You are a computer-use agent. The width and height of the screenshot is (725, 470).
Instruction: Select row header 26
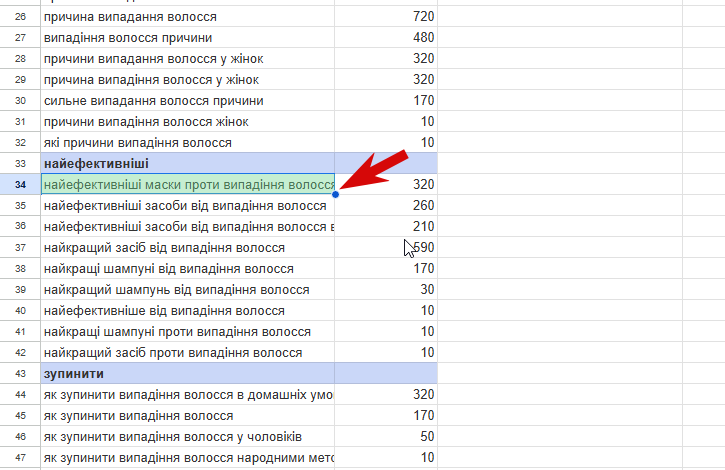click(x=20, y=17)
